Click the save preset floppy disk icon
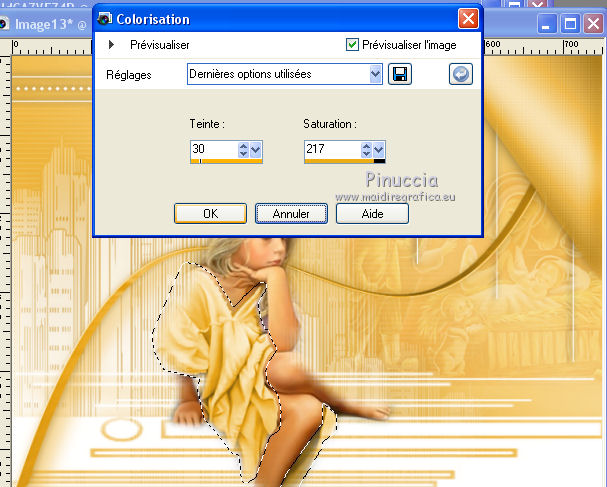The height and width of the screenshot is (487, 607). point(400,74)
